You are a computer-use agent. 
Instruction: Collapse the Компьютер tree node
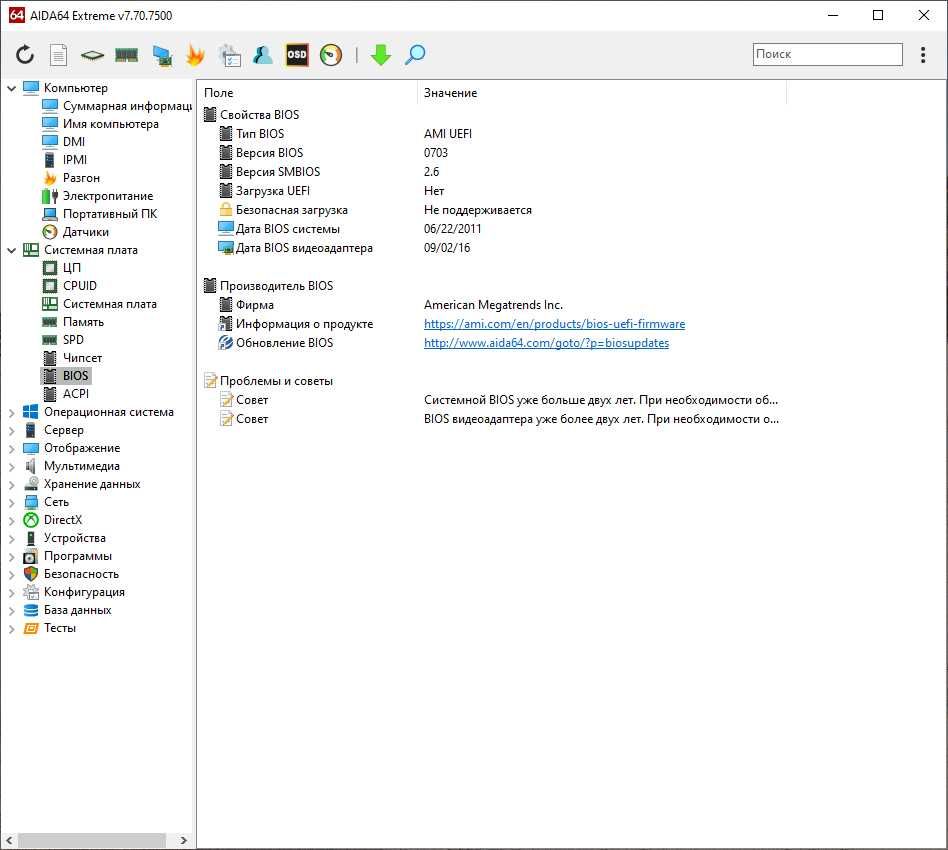tap(11, 88)
